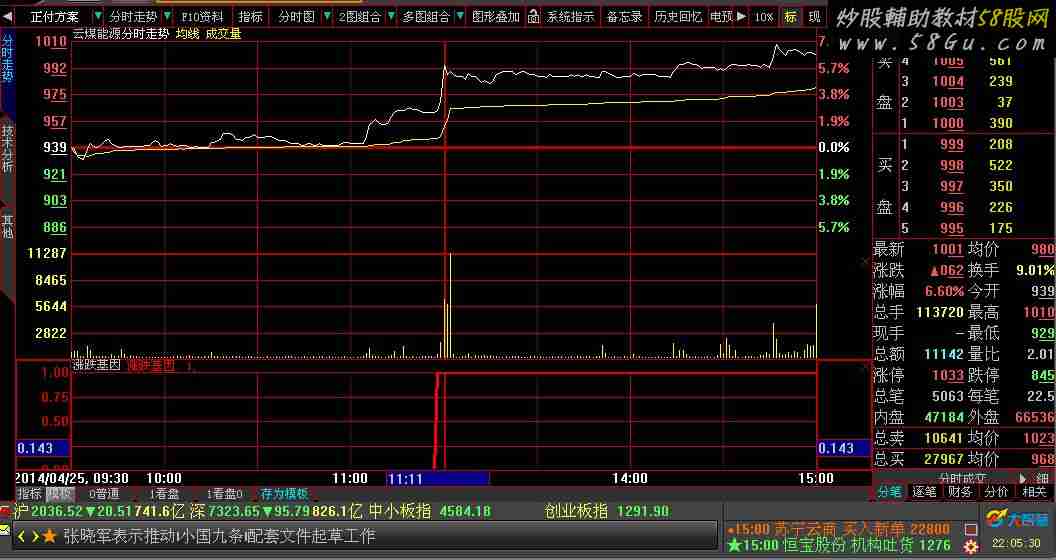Image resolution: width=1056 pixels, height=560 pixels.
Task: Select 分时图 toolbar item
Action: click(296, 17)
